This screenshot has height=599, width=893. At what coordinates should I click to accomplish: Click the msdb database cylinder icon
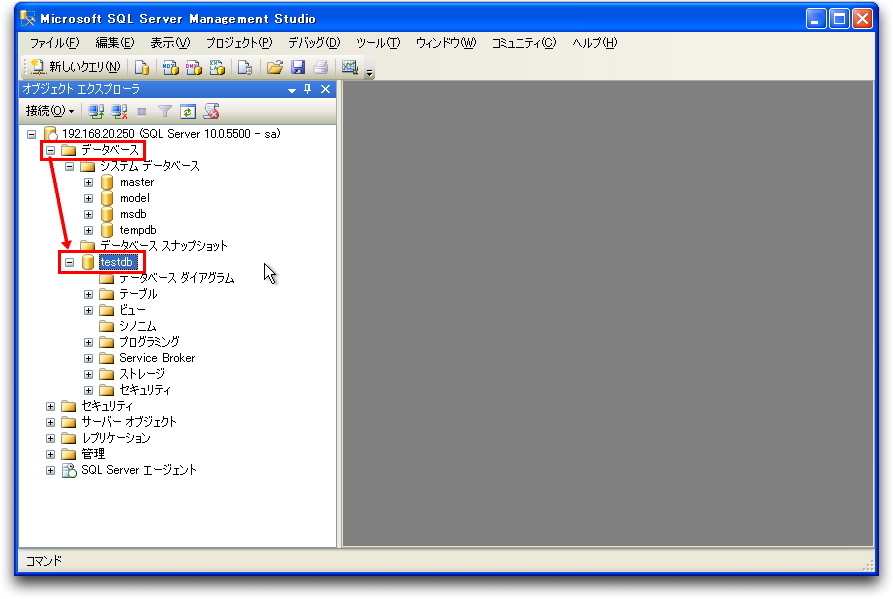tap(106, 214)
